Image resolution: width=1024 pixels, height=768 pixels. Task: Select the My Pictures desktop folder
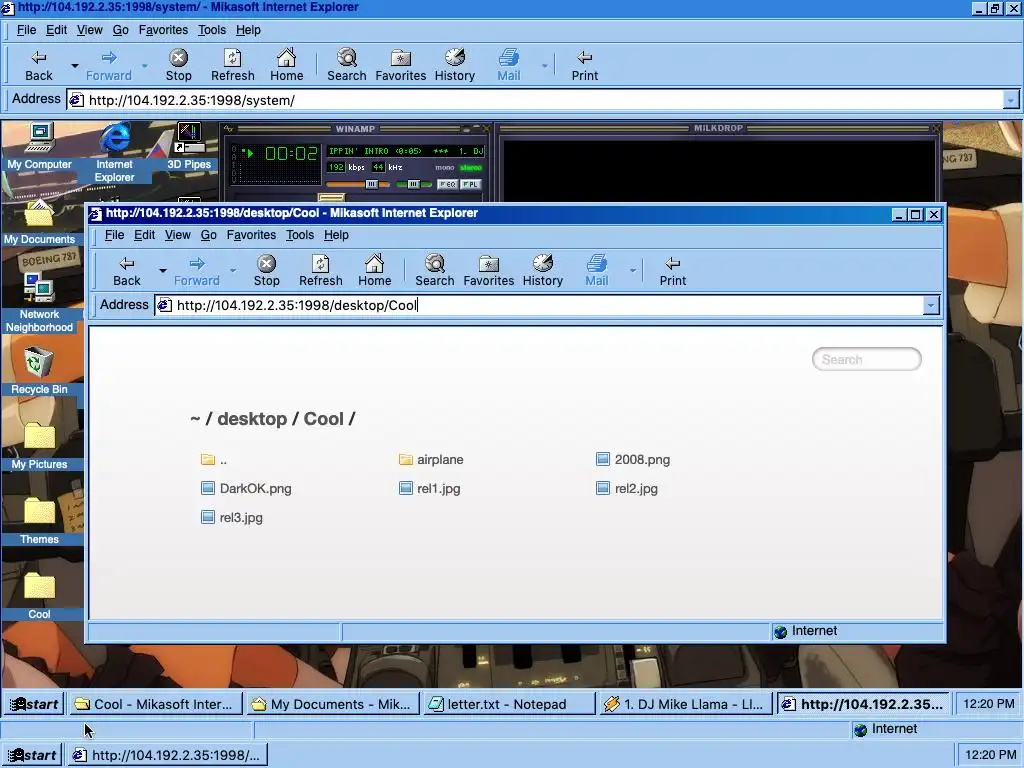click(39, 446)
